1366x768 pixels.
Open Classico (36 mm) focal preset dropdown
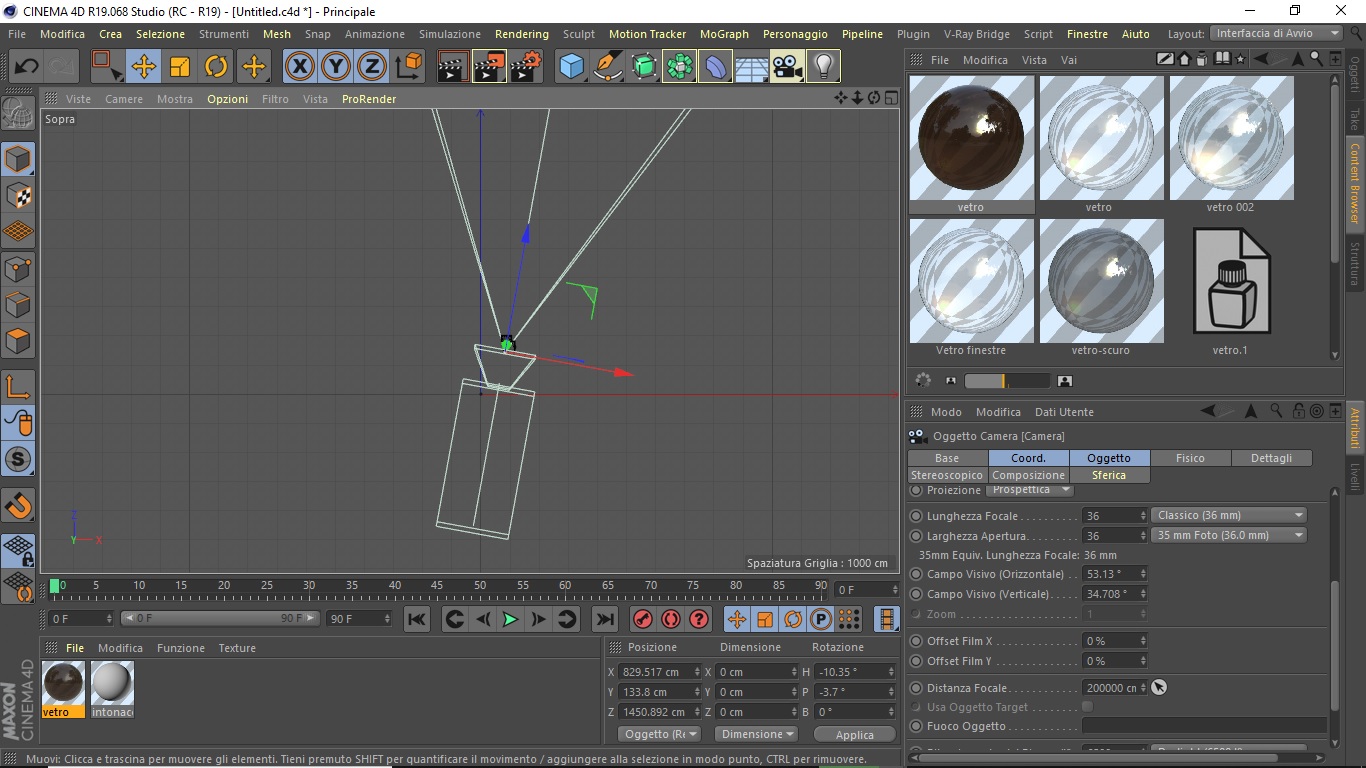click(x=1229, y=515)
